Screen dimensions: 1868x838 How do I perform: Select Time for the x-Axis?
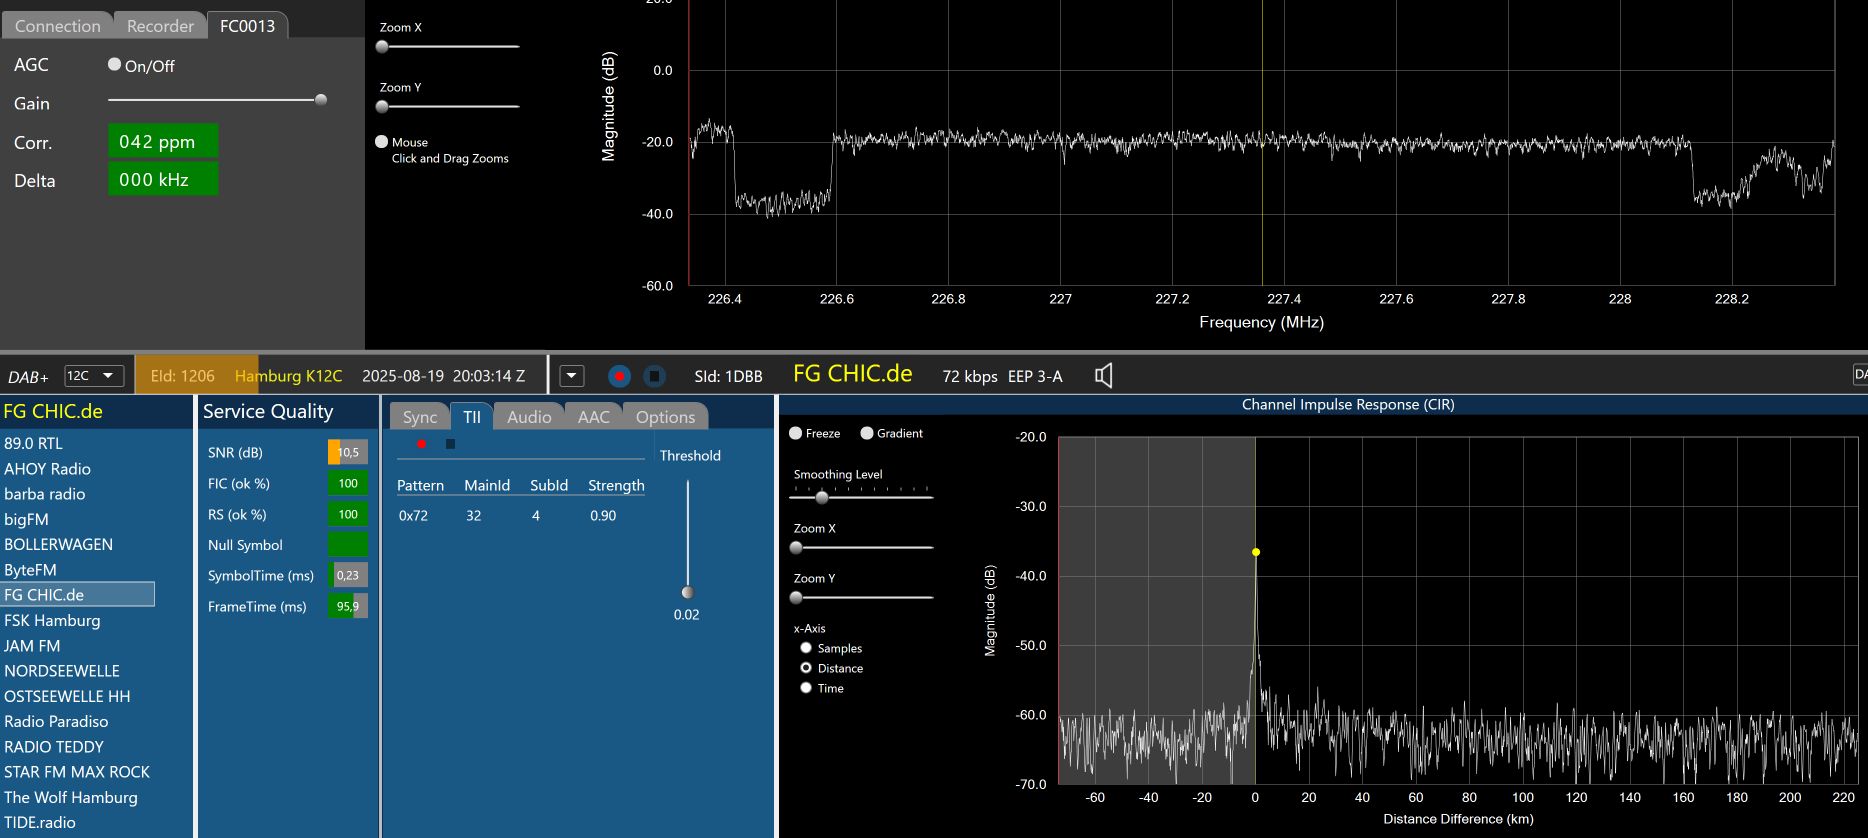[806, 688]
